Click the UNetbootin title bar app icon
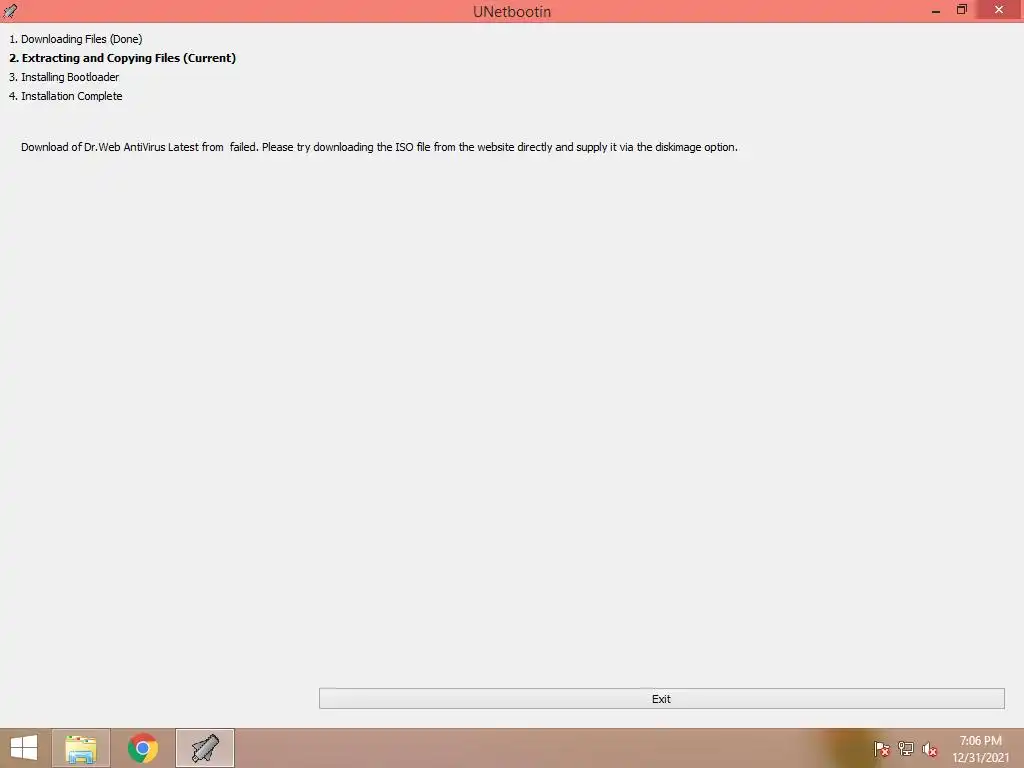The height and width of the screenshot is (768, 1024). [x=10, y=10]
